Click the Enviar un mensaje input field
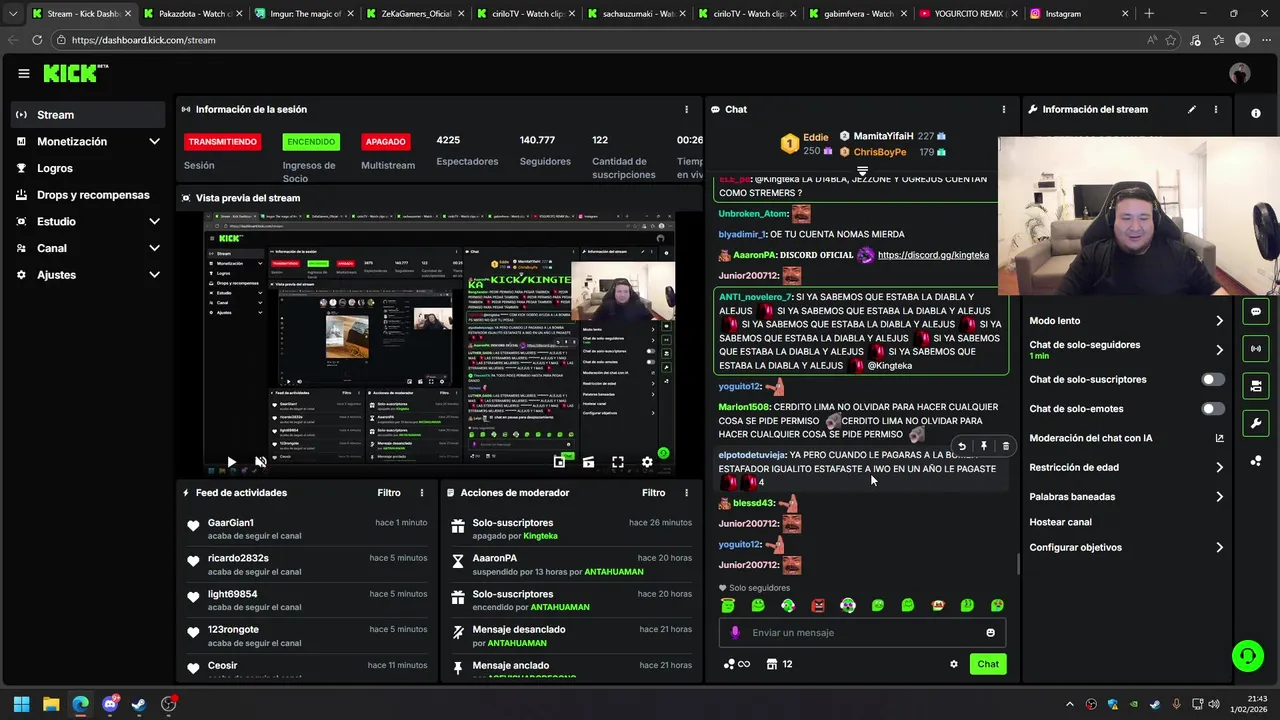1280x720 pixels. pos(862,632)
